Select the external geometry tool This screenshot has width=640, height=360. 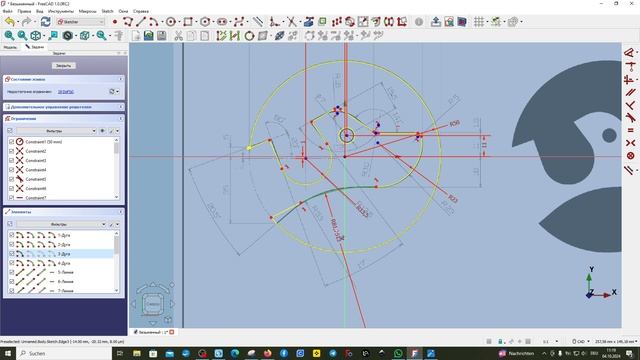pyautogui.click(x=309, y=22)
